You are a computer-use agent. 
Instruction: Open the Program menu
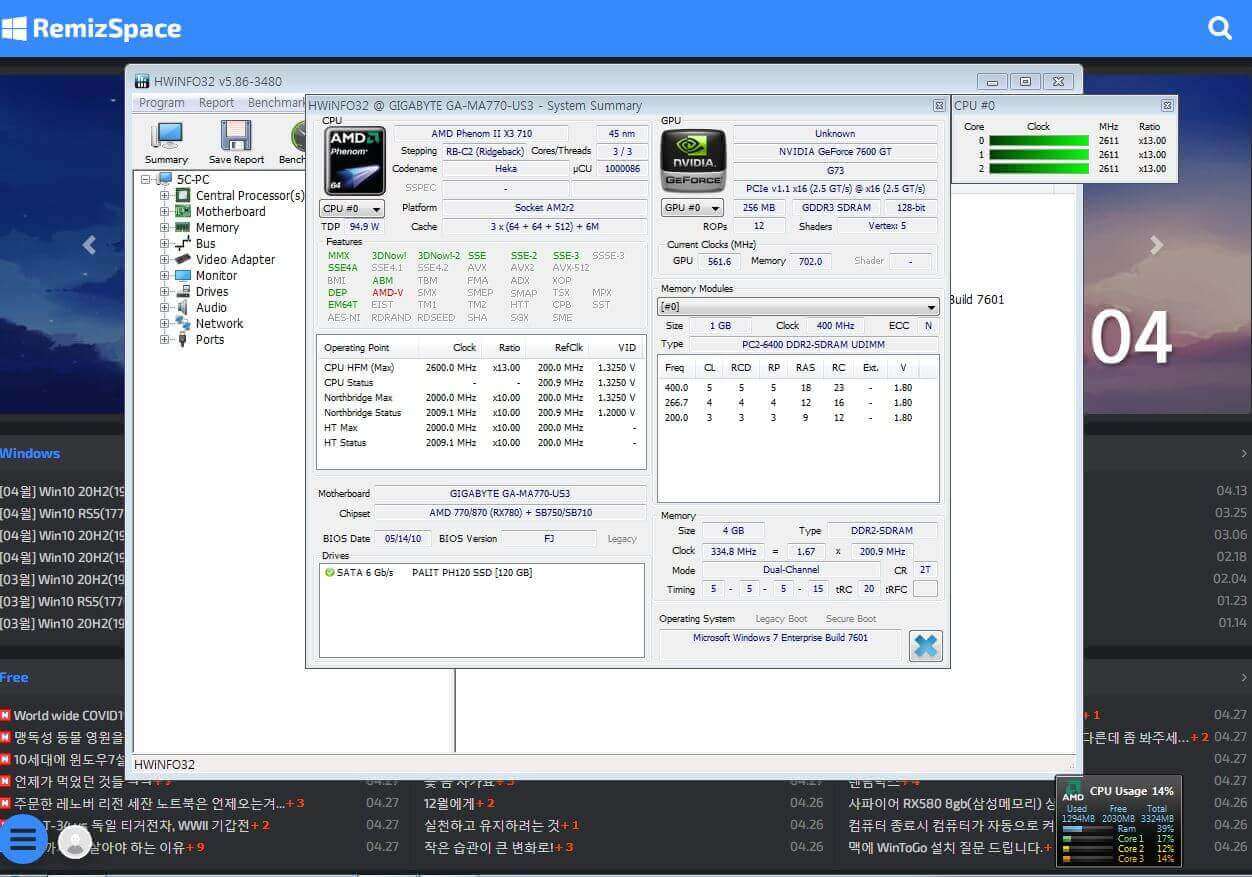(161, 103)
